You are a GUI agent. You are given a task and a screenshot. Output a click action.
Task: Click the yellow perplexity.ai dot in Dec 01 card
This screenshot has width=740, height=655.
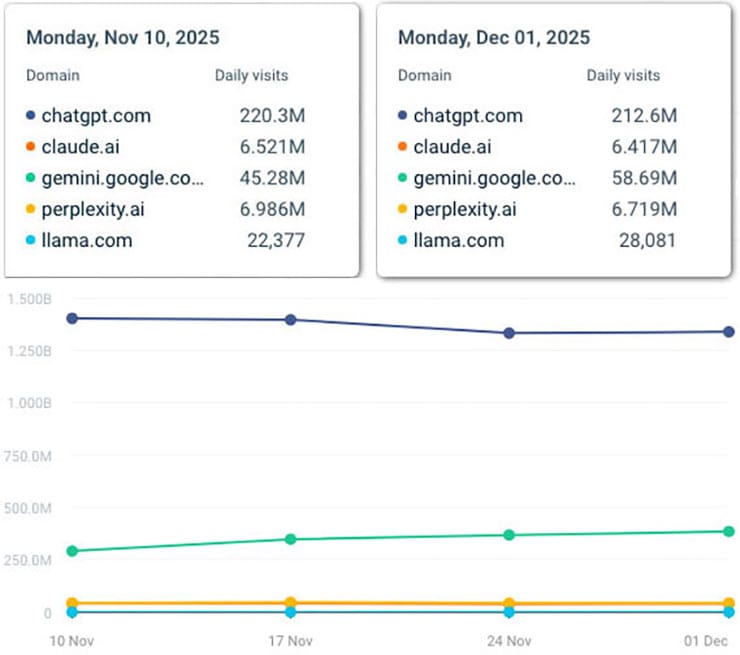coord(403,210)
